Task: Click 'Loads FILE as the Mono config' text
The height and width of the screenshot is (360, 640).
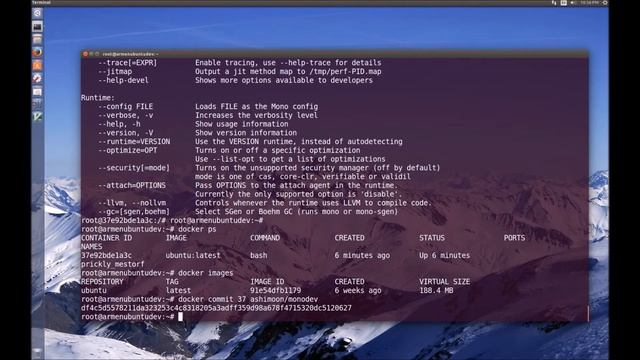Action: pos(256,107)
